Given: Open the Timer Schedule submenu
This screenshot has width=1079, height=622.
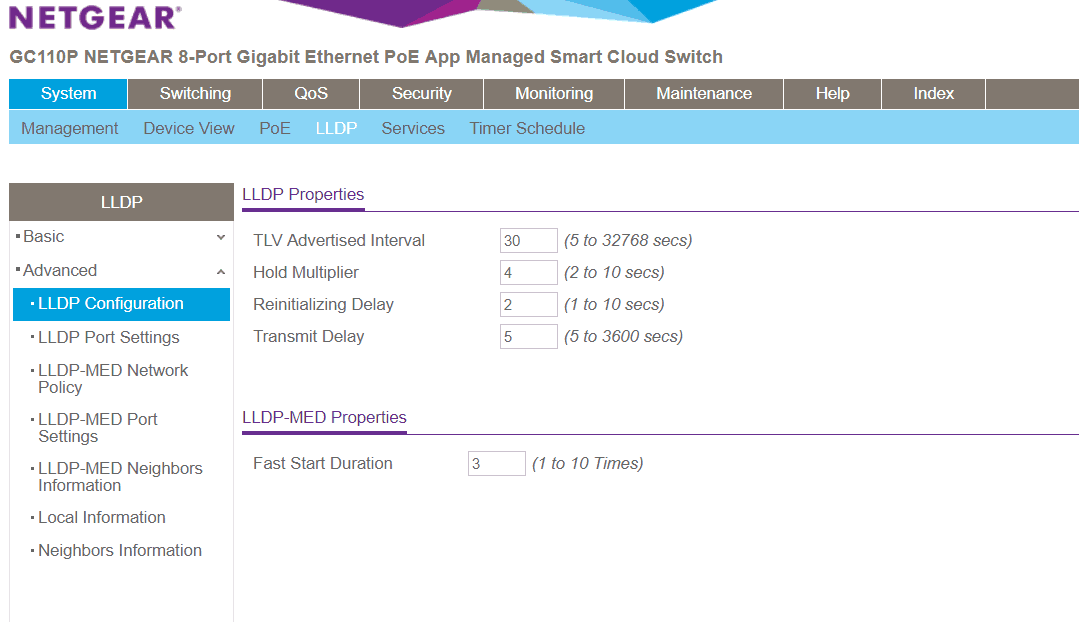Looking at the screenshot, I should (527, 129).
